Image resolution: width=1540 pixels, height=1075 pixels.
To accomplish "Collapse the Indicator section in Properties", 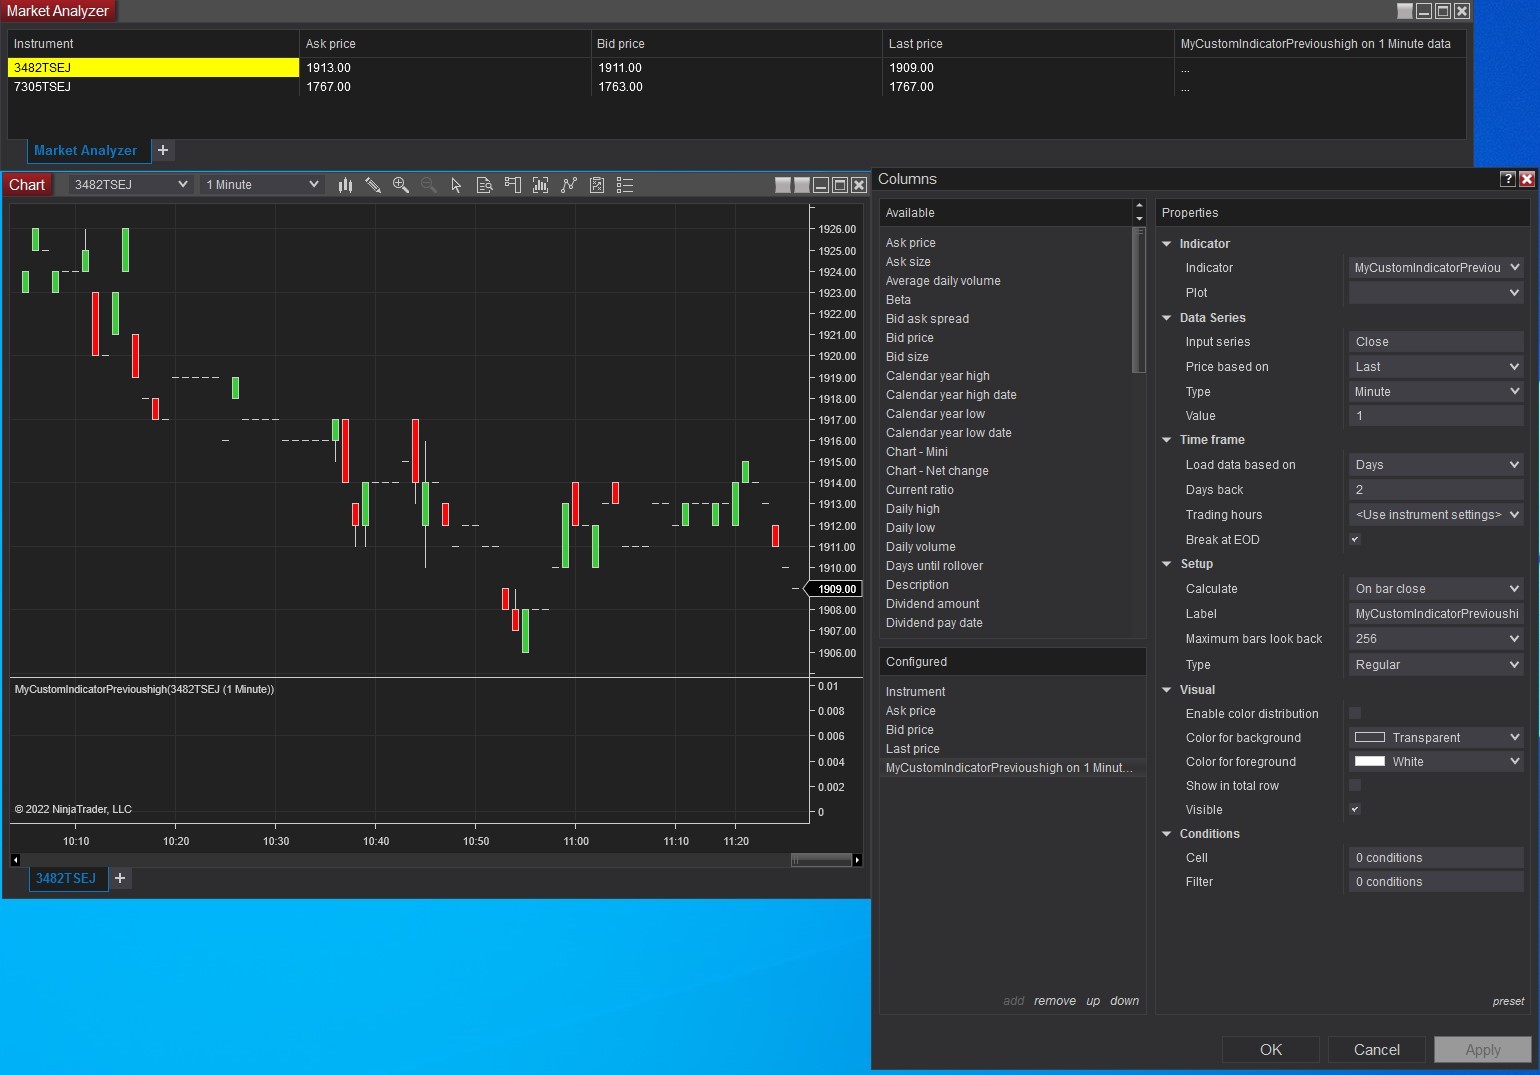I will (x=1167, y=244).
